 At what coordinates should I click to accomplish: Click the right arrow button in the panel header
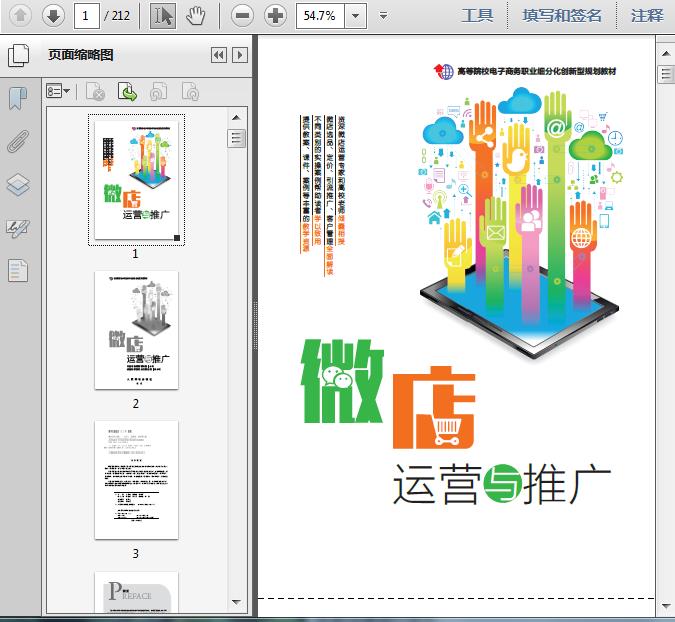tap(240, 55)
